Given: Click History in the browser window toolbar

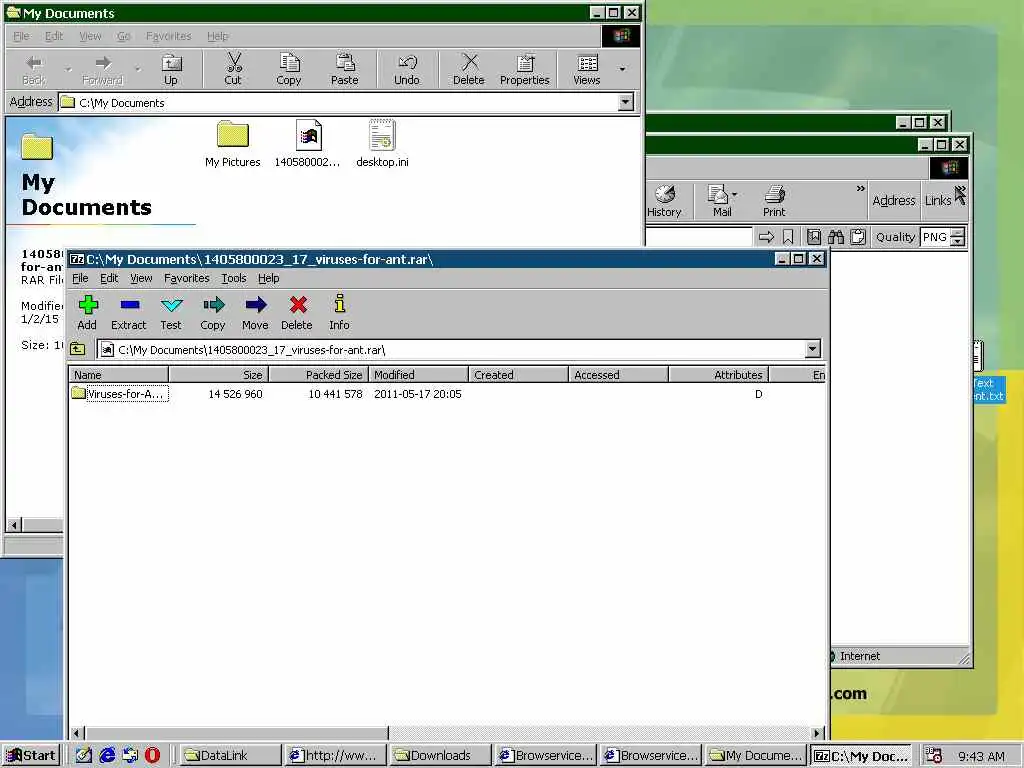Looking at the screenshot, I should click(664, 200).
